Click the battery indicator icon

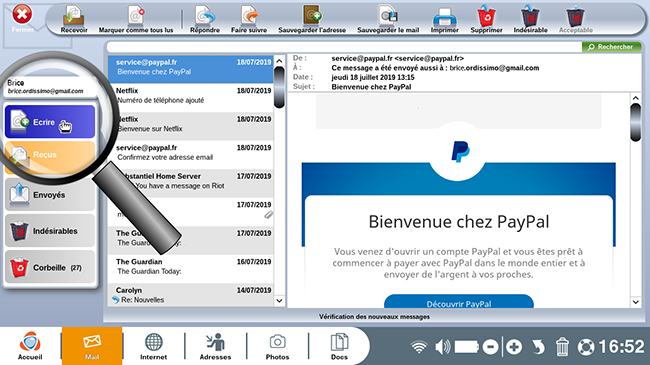[467, 347]
